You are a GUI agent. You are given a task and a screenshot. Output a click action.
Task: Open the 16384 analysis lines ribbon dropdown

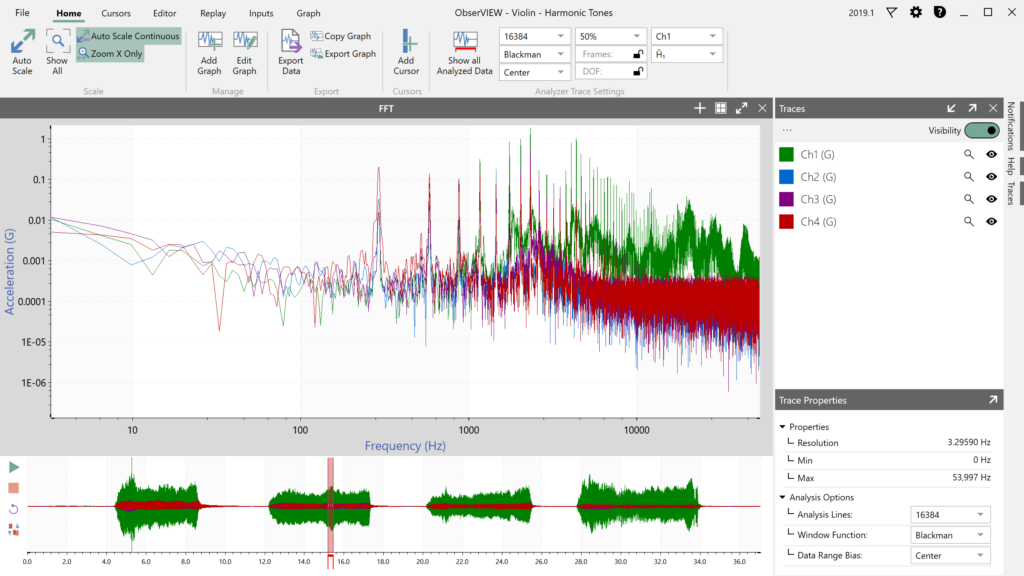click(x=534, y=36)
